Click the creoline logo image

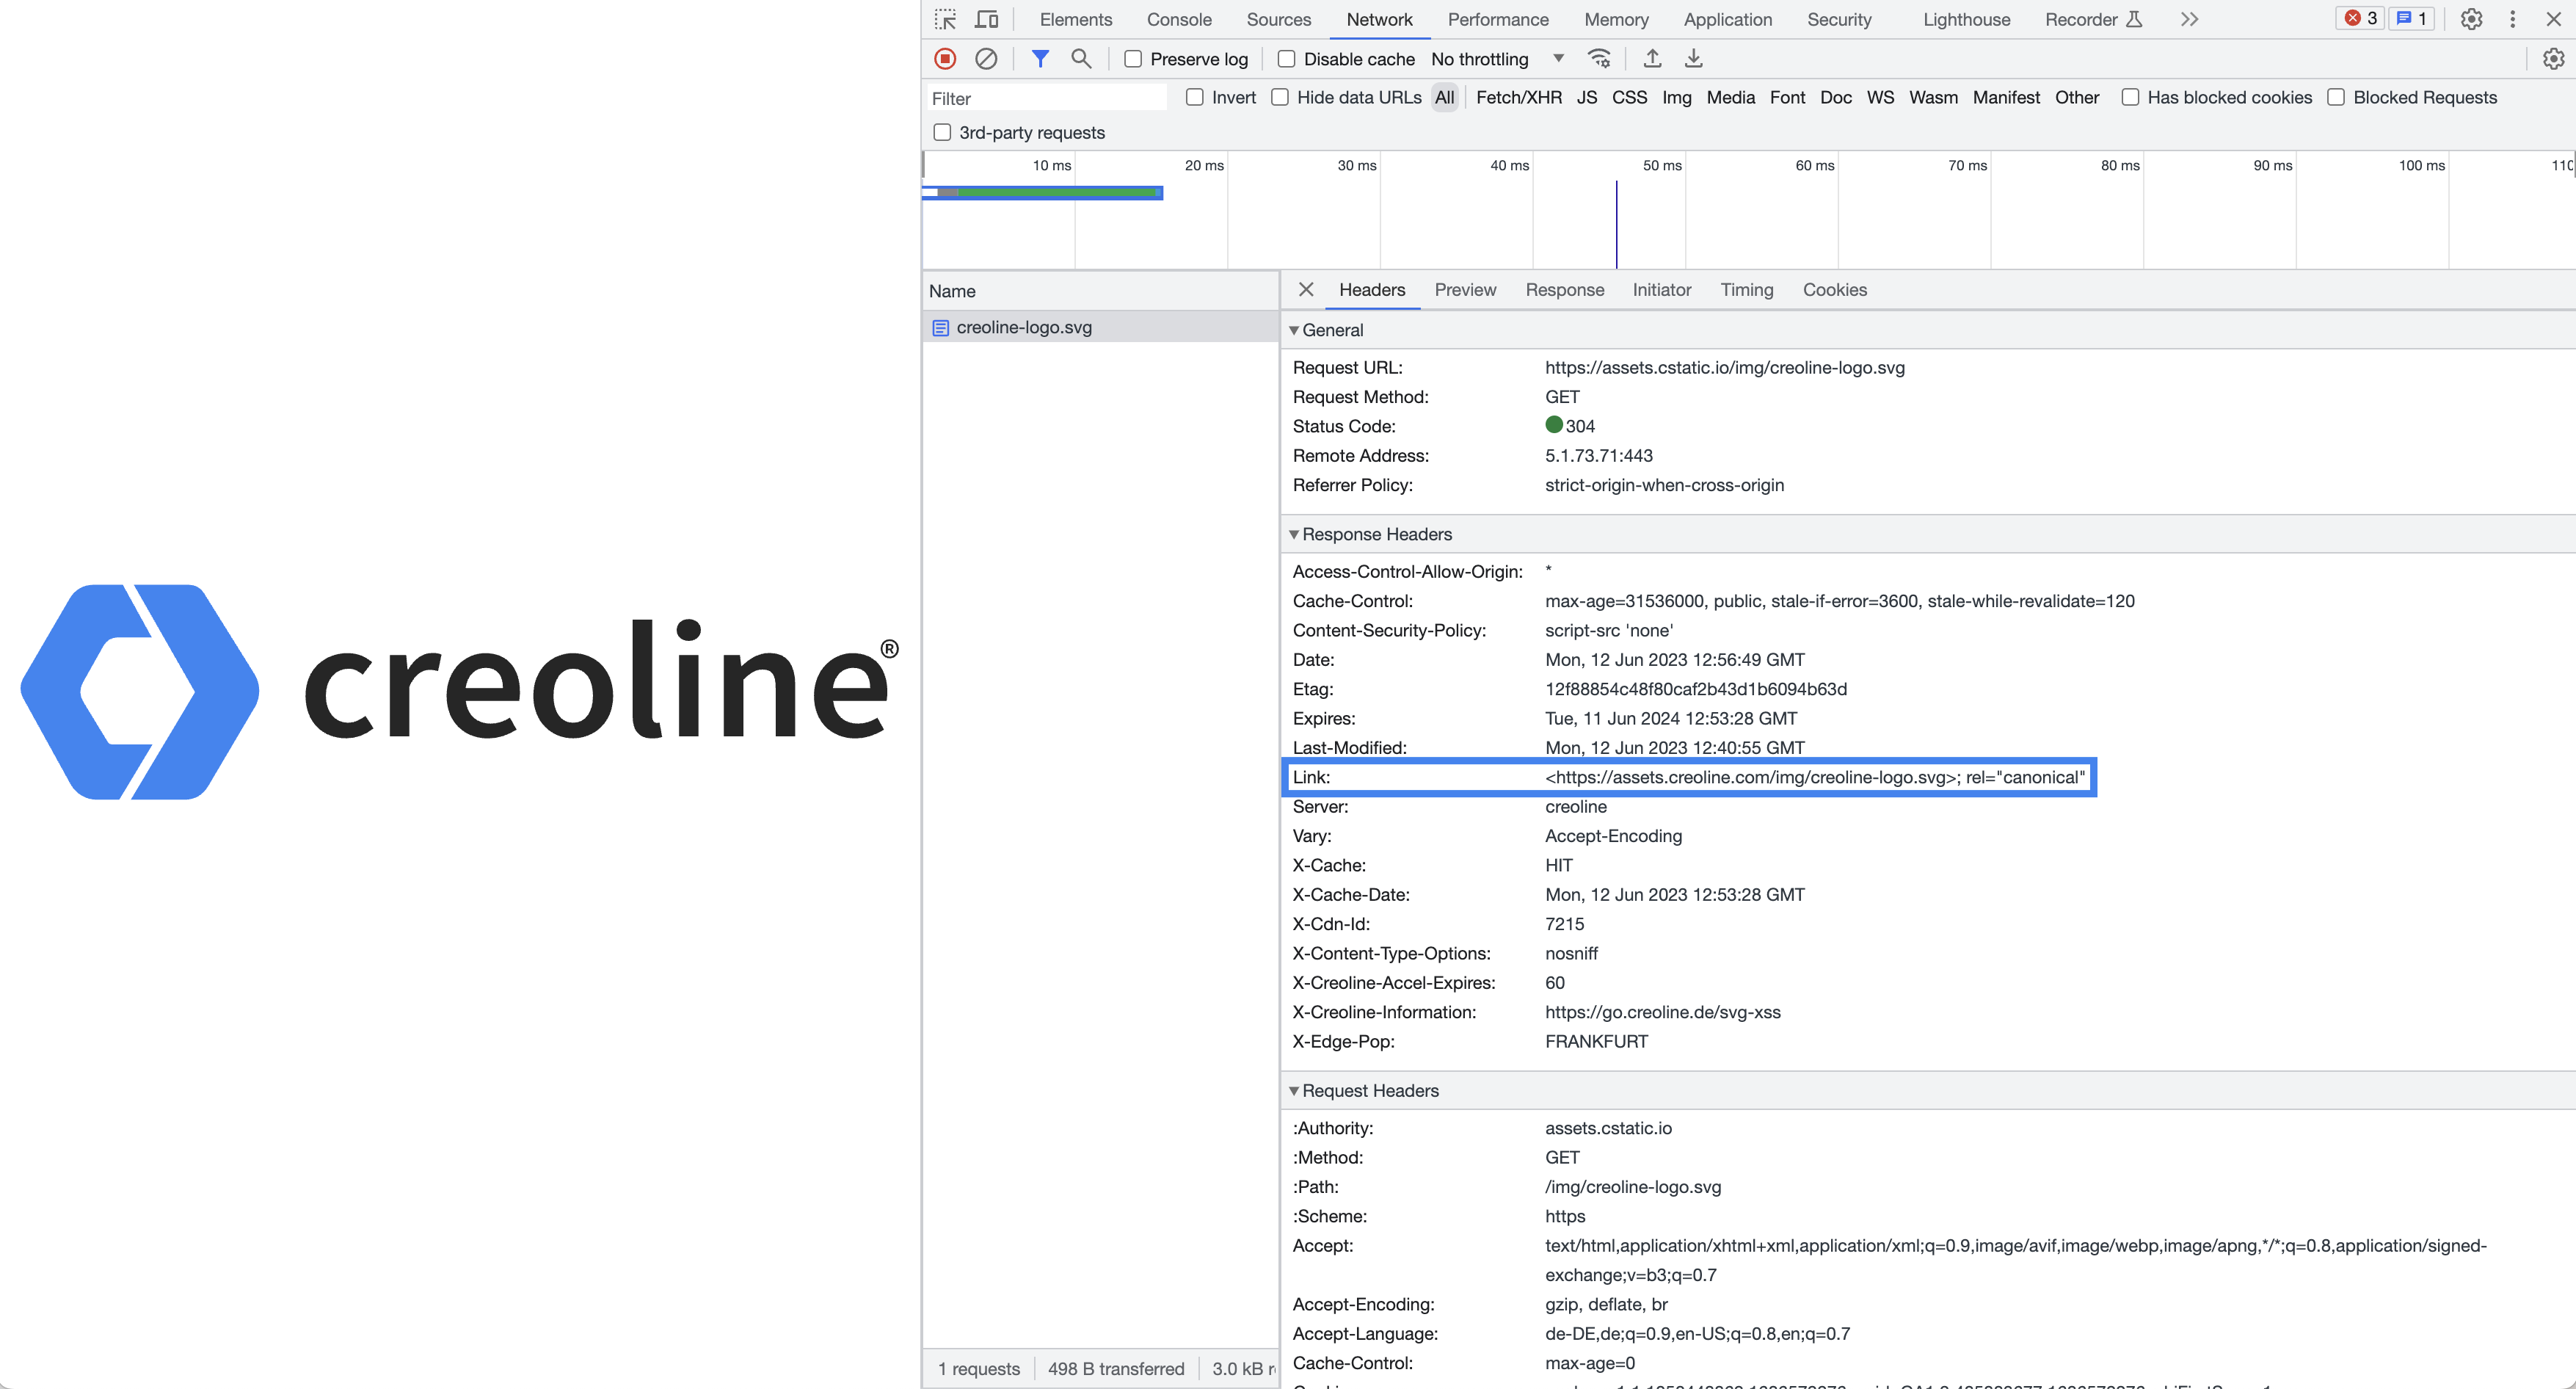[459, 691]
